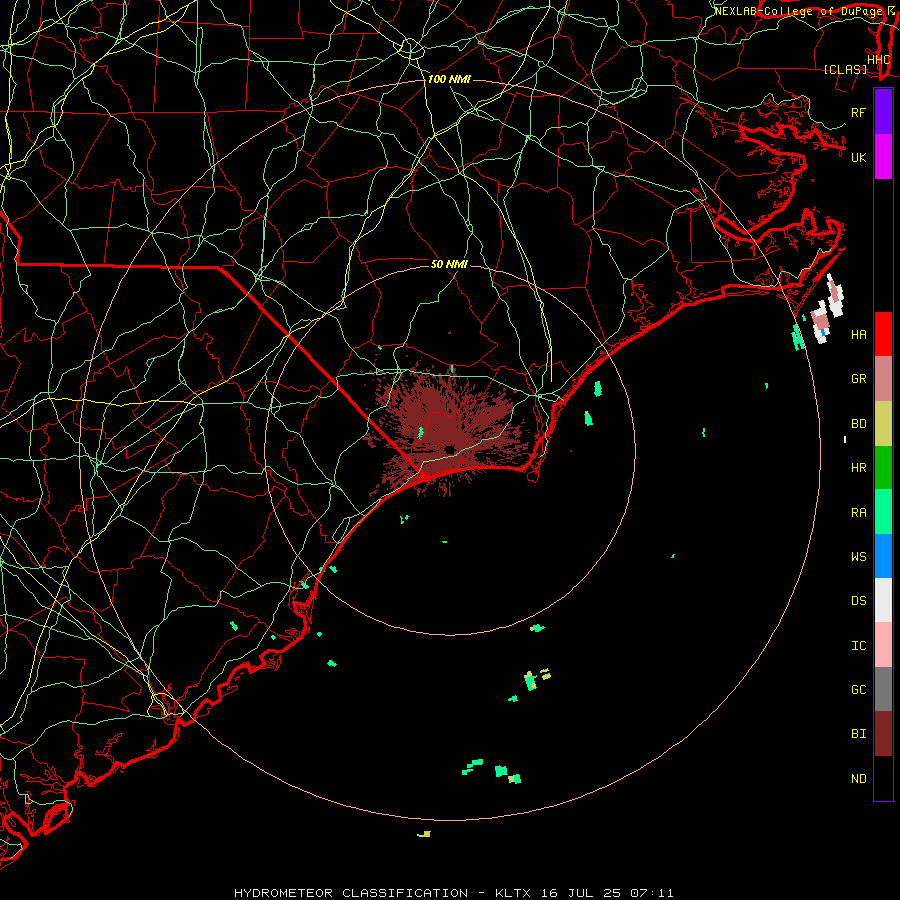The width and height of the screenshot is (900, 900).
Task: Click the [CLAS] label above the legend
Action: tap(845, 70)
